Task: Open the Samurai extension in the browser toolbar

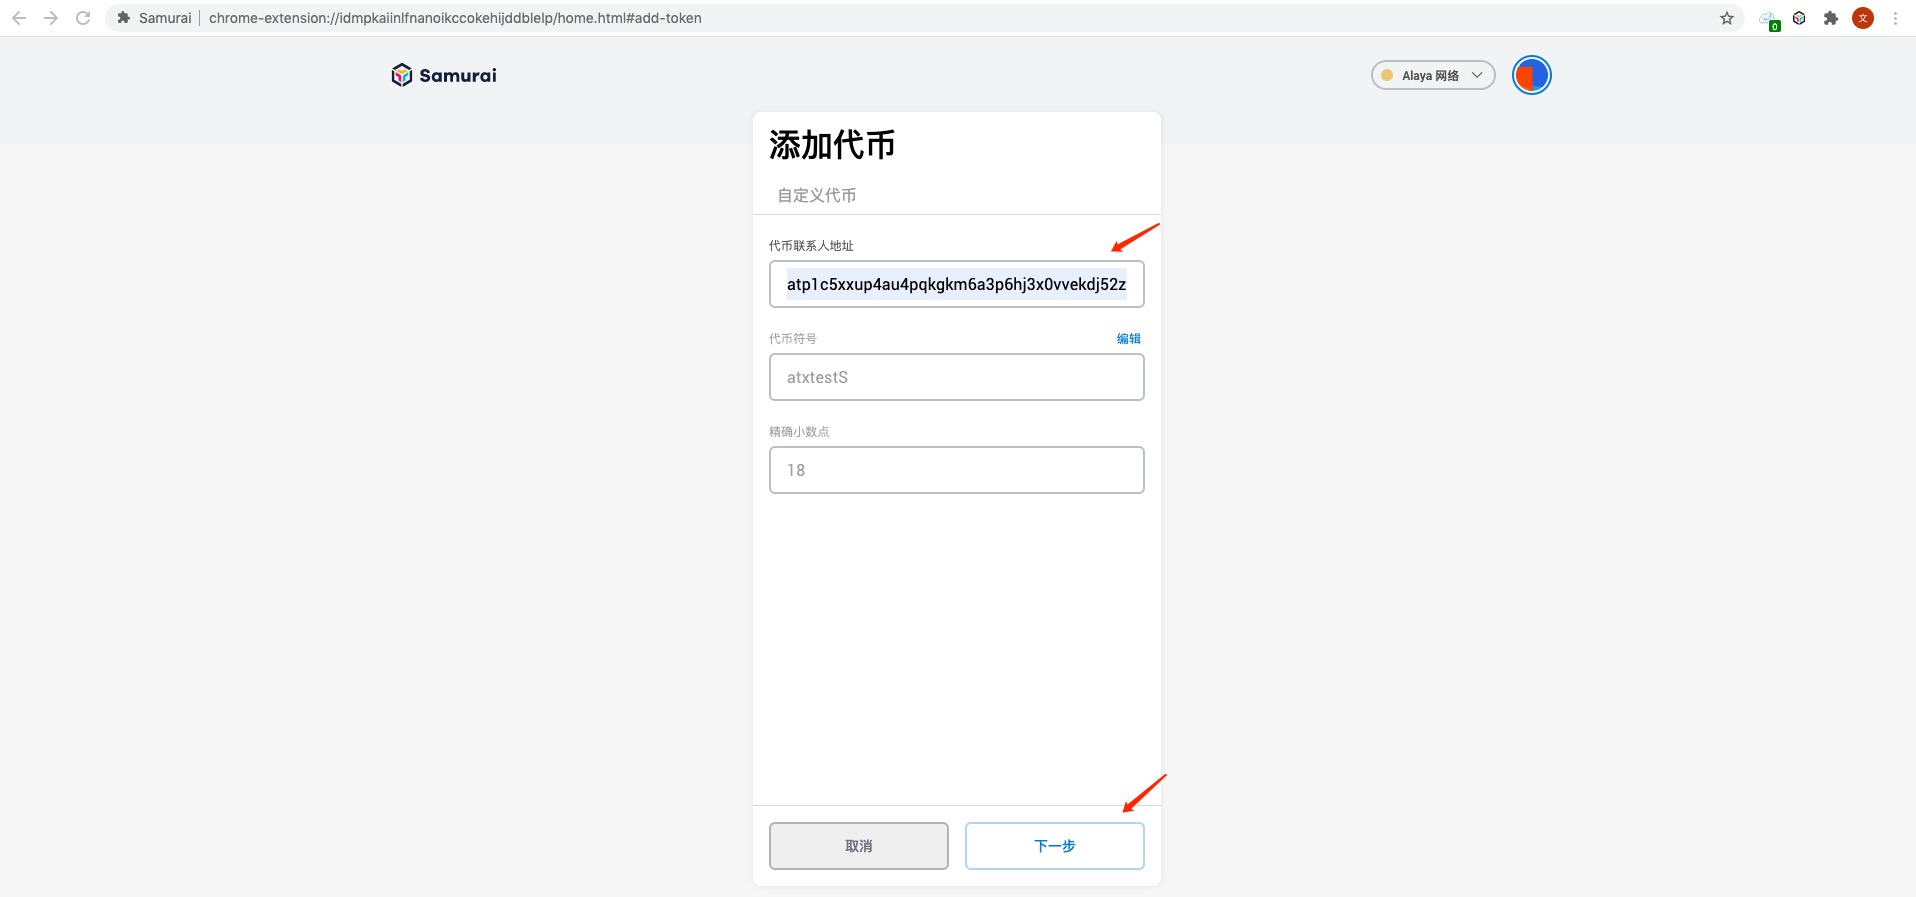Action: pos(1799,18)
